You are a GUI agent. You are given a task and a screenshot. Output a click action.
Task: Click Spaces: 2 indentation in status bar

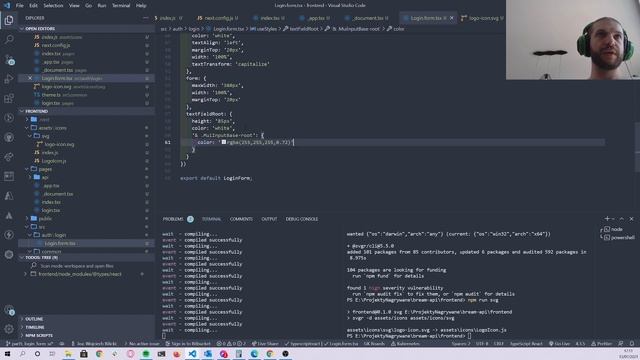coord(461,344)
